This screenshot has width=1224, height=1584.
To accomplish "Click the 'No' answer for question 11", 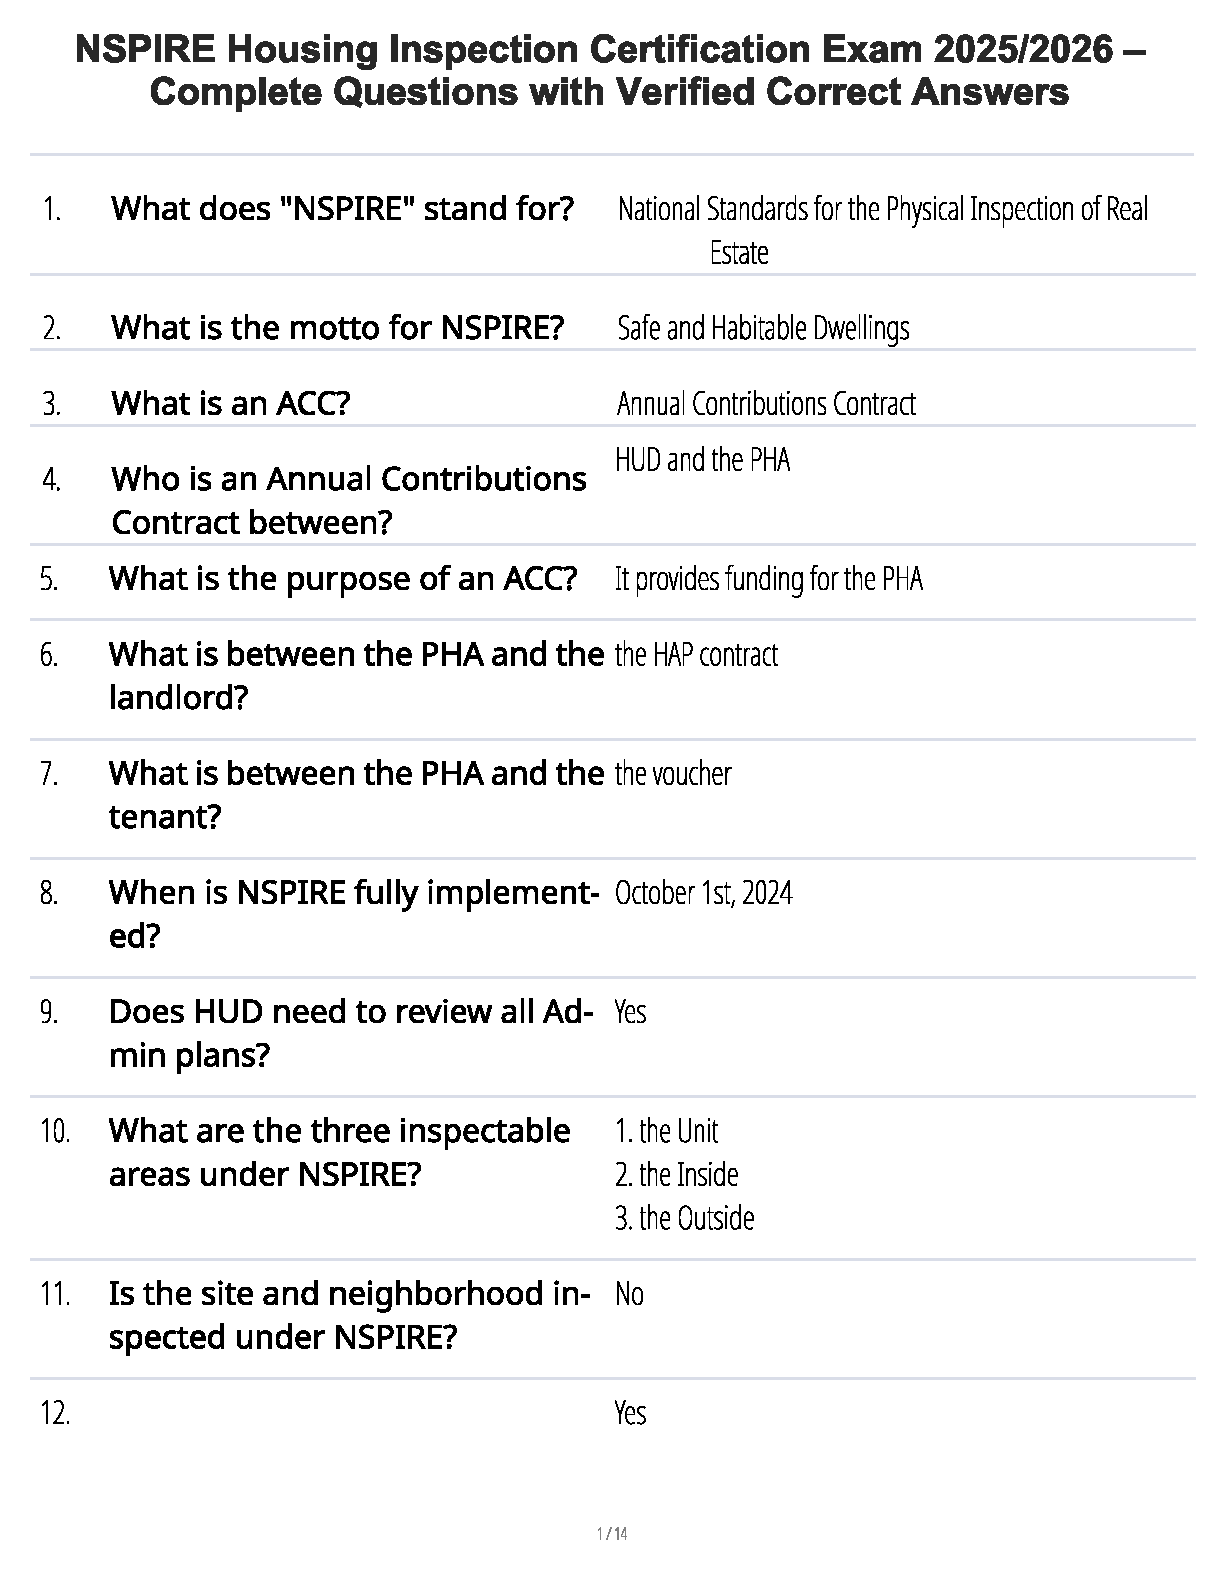I will point(629,1295).
